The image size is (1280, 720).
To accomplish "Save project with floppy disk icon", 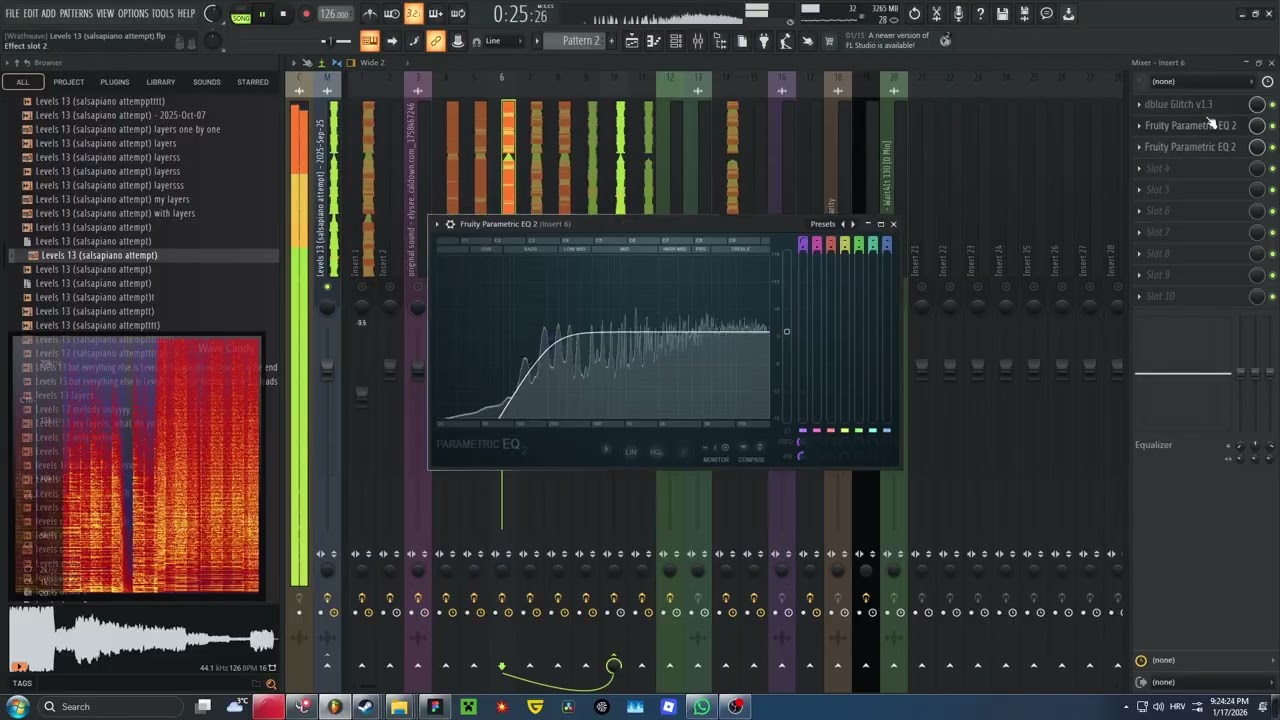I will pyautogui.click(x=1003, y=14).
